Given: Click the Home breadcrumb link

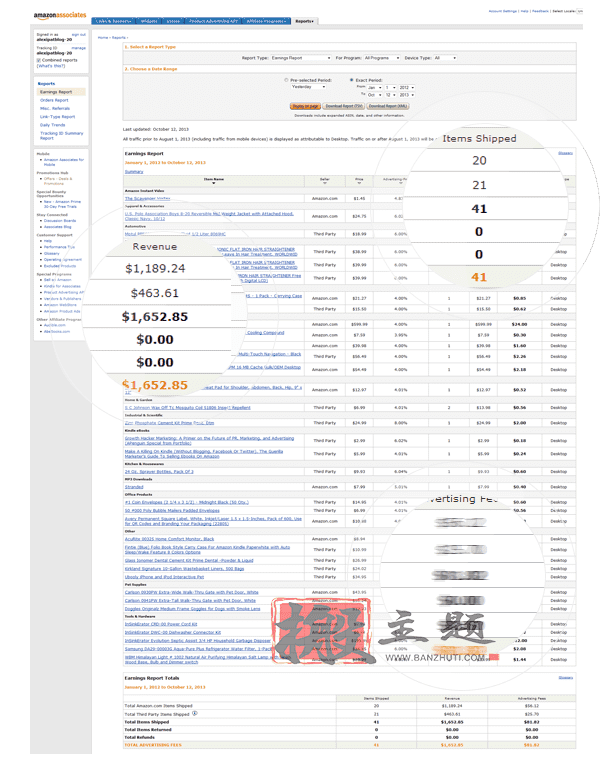Looking at the screenshot, I should [x=103, y=37].
